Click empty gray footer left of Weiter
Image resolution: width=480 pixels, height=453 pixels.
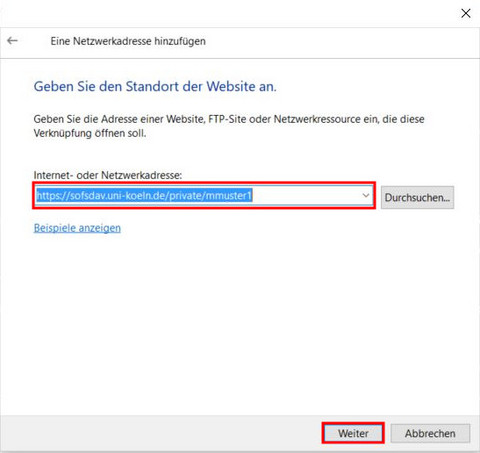pos(160,433)
